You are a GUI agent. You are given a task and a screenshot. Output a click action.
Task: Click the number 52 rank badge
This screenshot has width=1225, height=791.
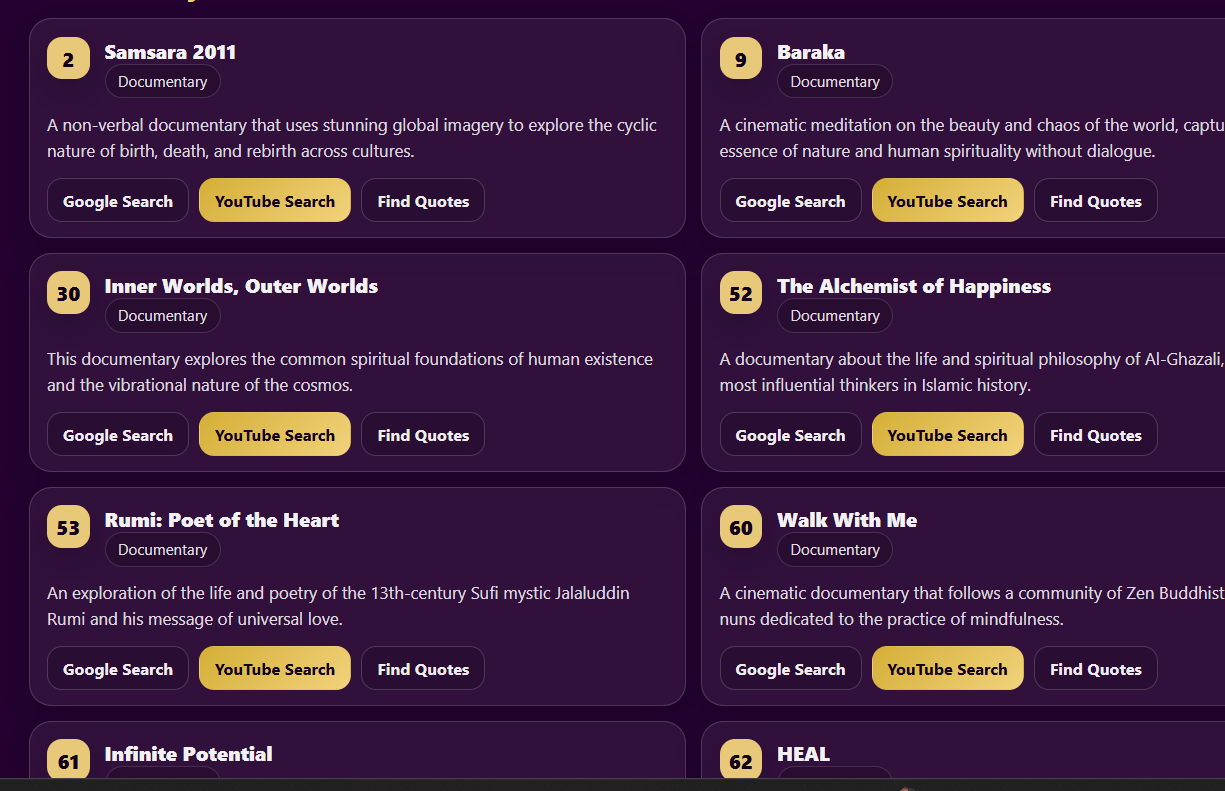pyautogui.click(x=740, y=293)
